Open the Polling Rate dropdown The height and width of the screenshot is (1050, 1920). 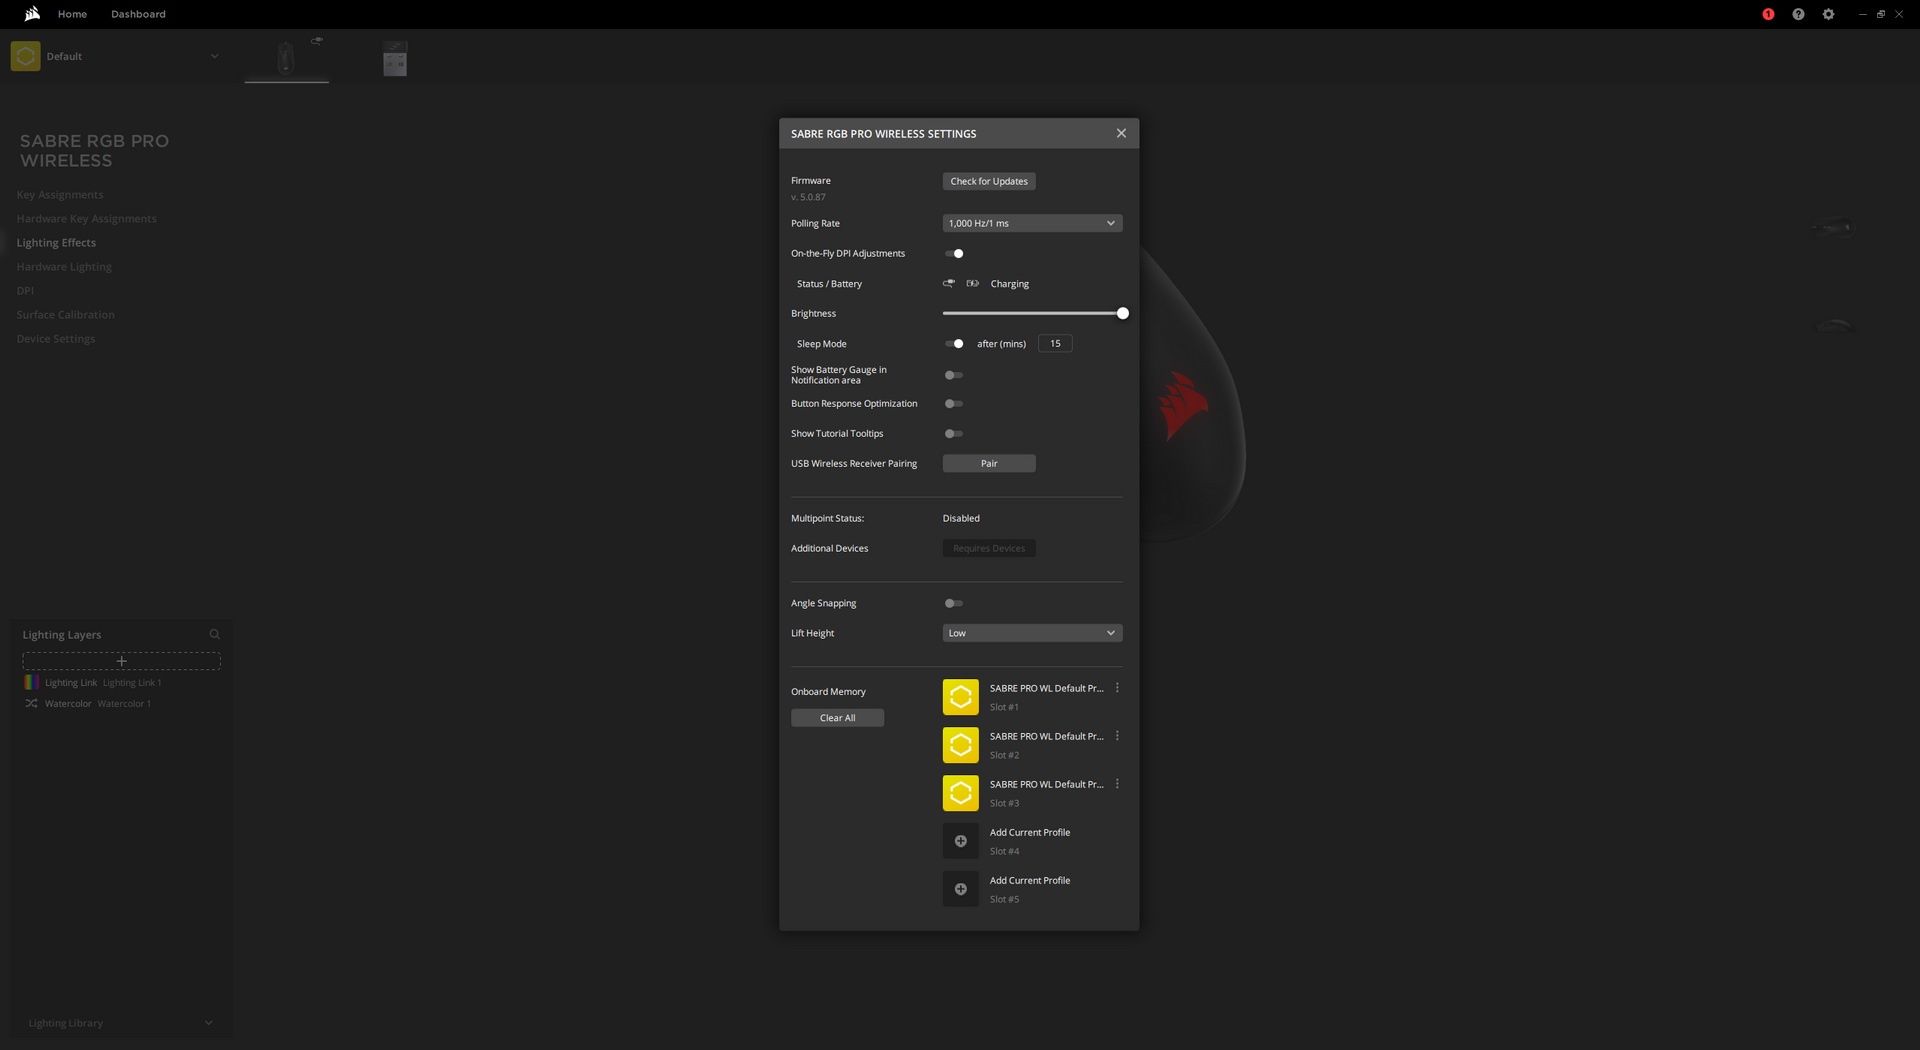click(1032, 223)
